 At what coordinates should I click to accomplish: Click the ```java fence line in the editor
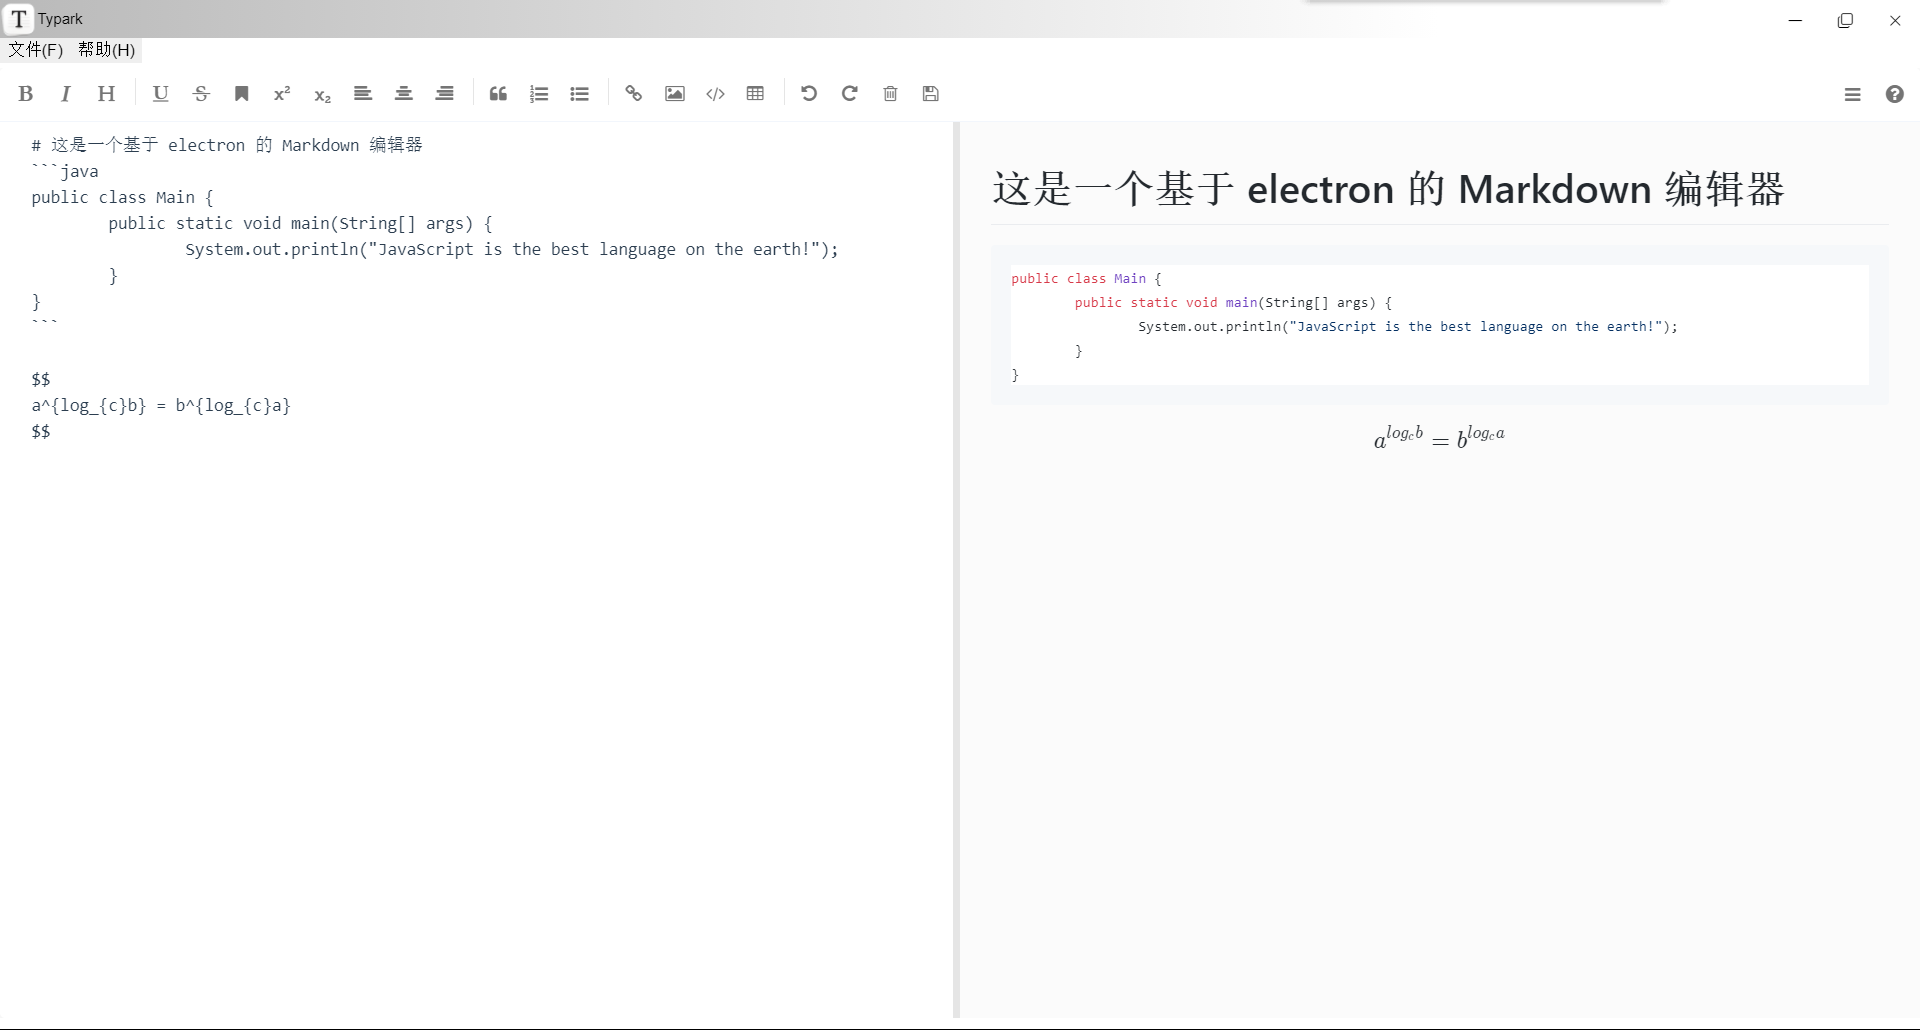[65, 171]
